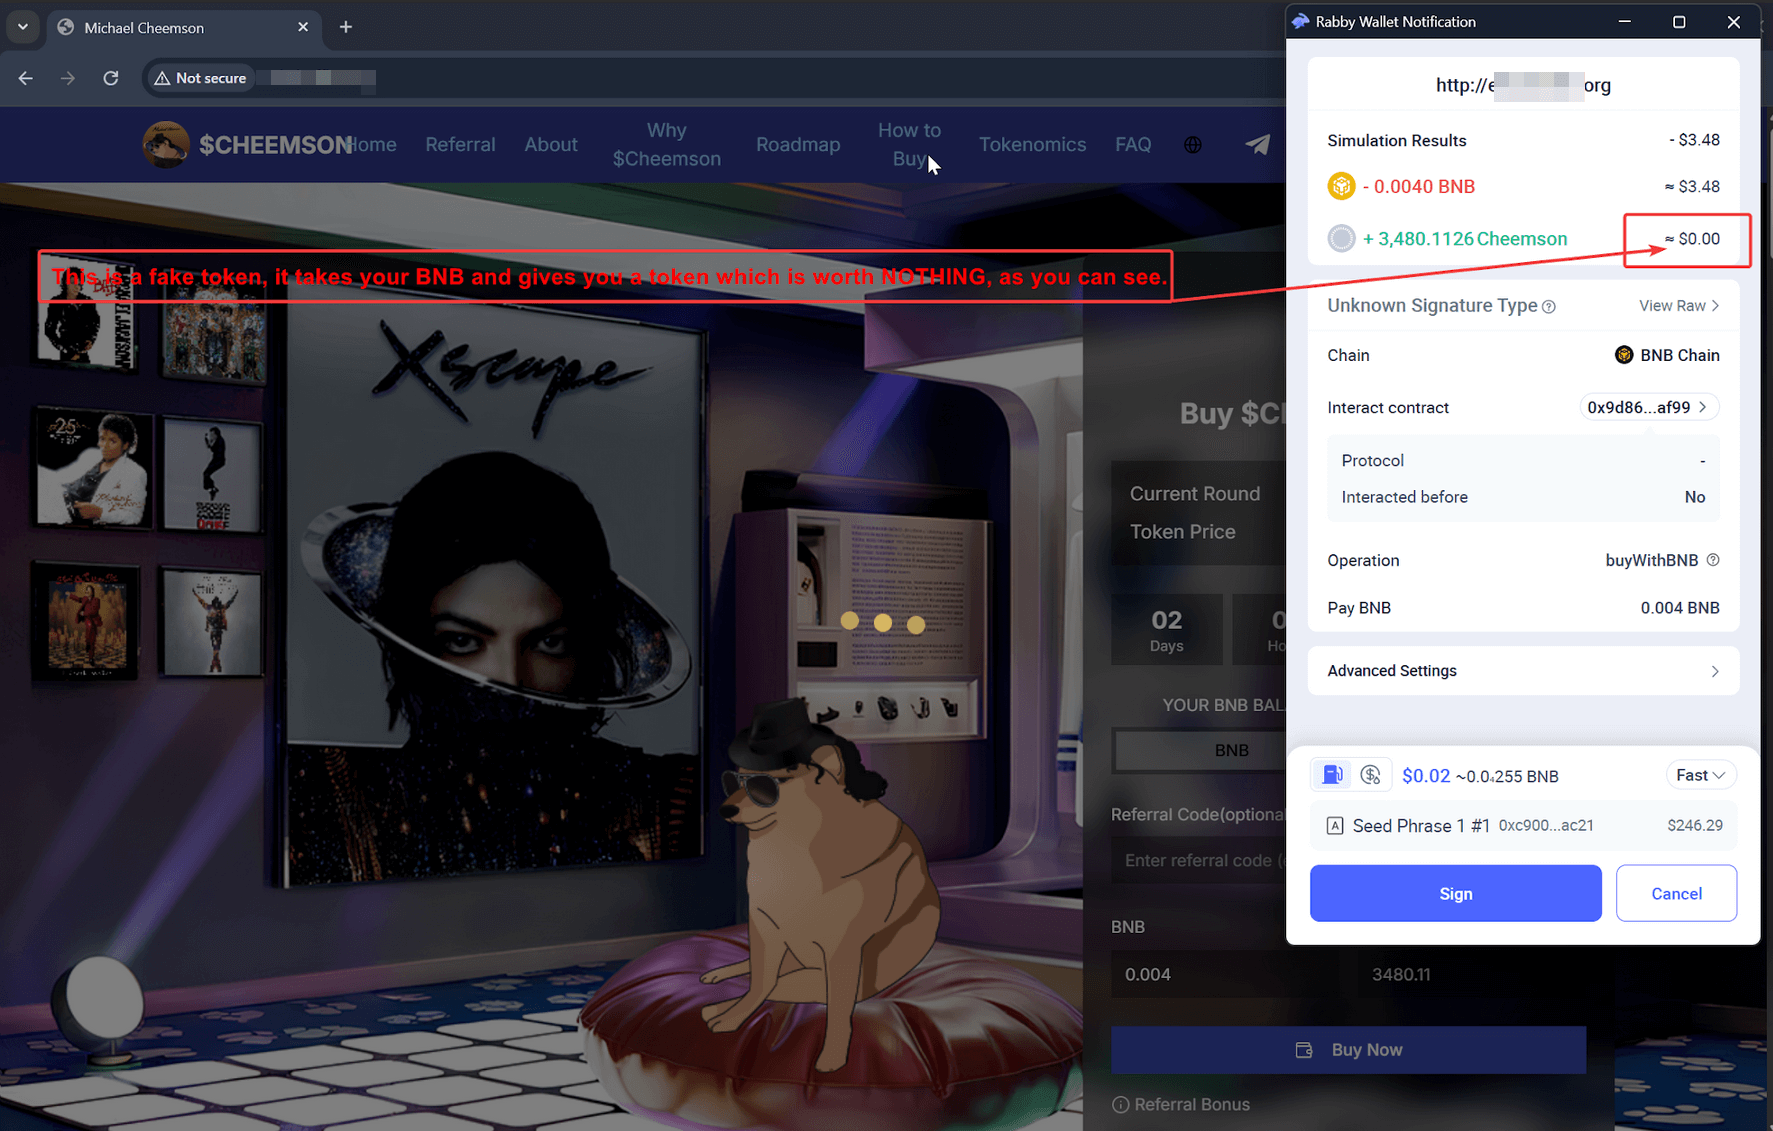The width and height of the screenshot is (1773, 1131).
Task: Click help icon next to buyWithBNB
Action: 1713,560
